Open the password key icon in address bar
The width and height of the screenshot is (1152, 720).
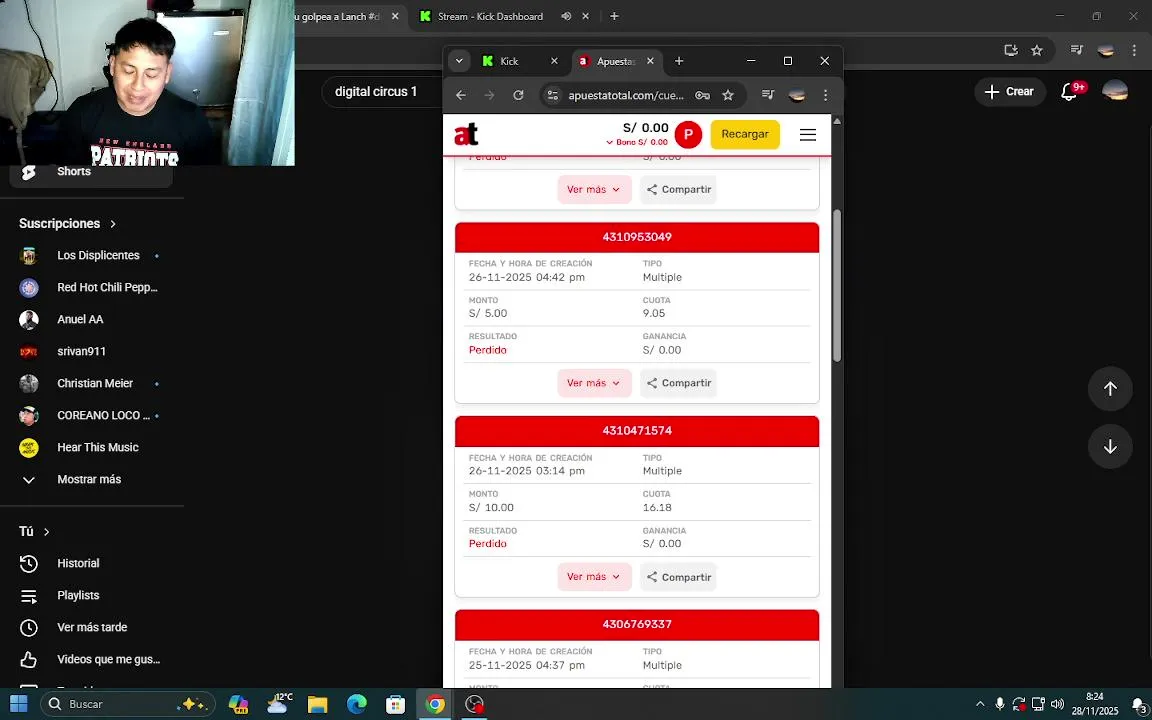pos(702,95)
